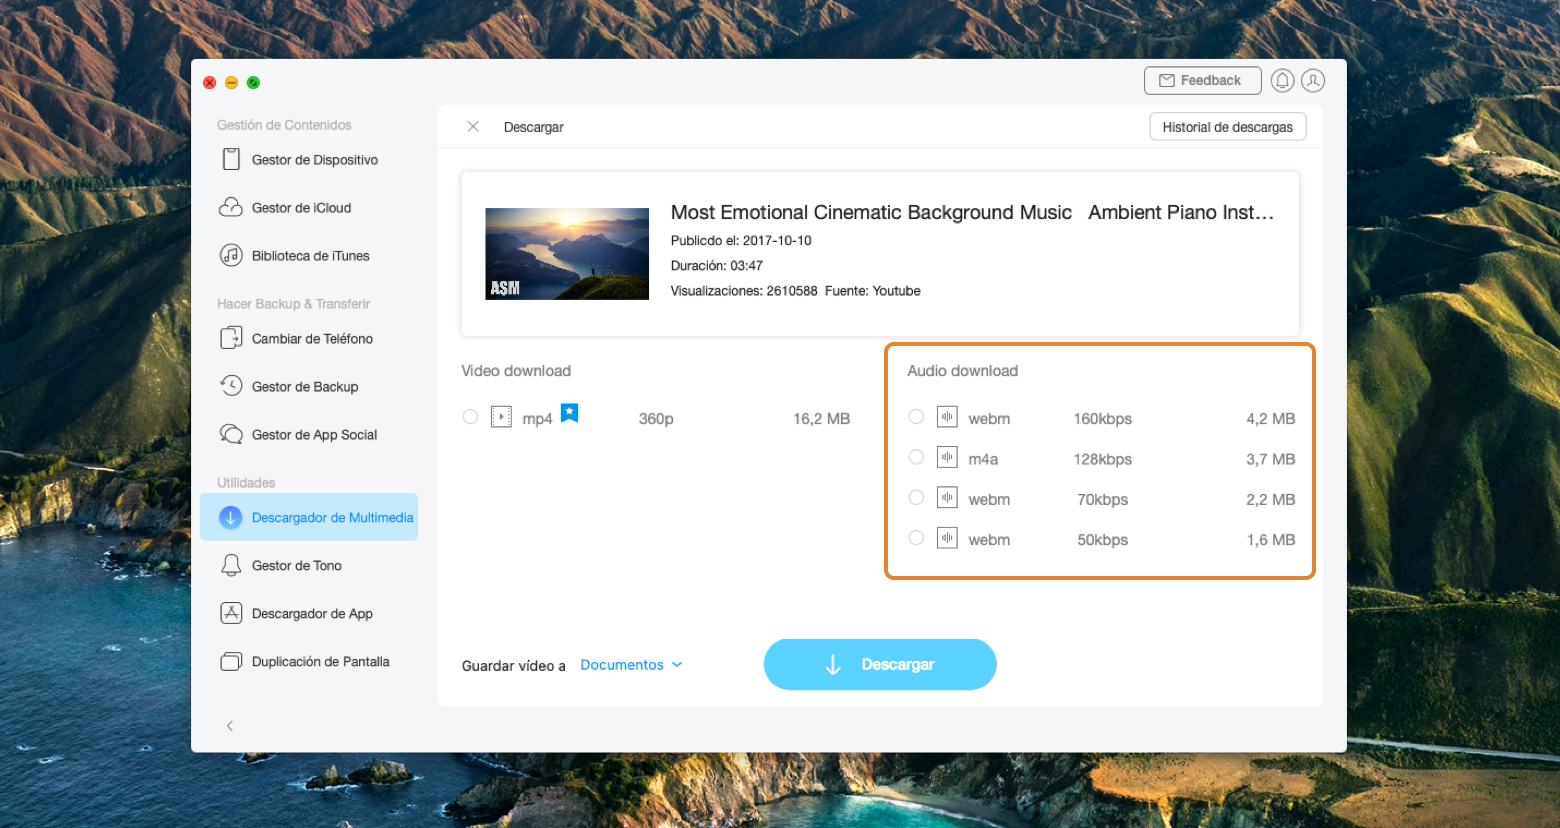Click the Descargador de App icon

click(231, 613)
